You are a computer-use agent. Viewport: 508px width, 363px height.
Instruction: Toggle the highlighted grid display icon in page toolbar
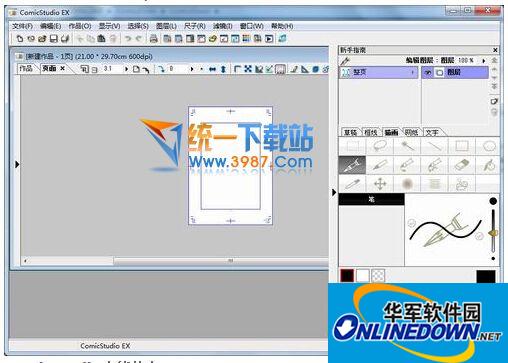(280, 69)
